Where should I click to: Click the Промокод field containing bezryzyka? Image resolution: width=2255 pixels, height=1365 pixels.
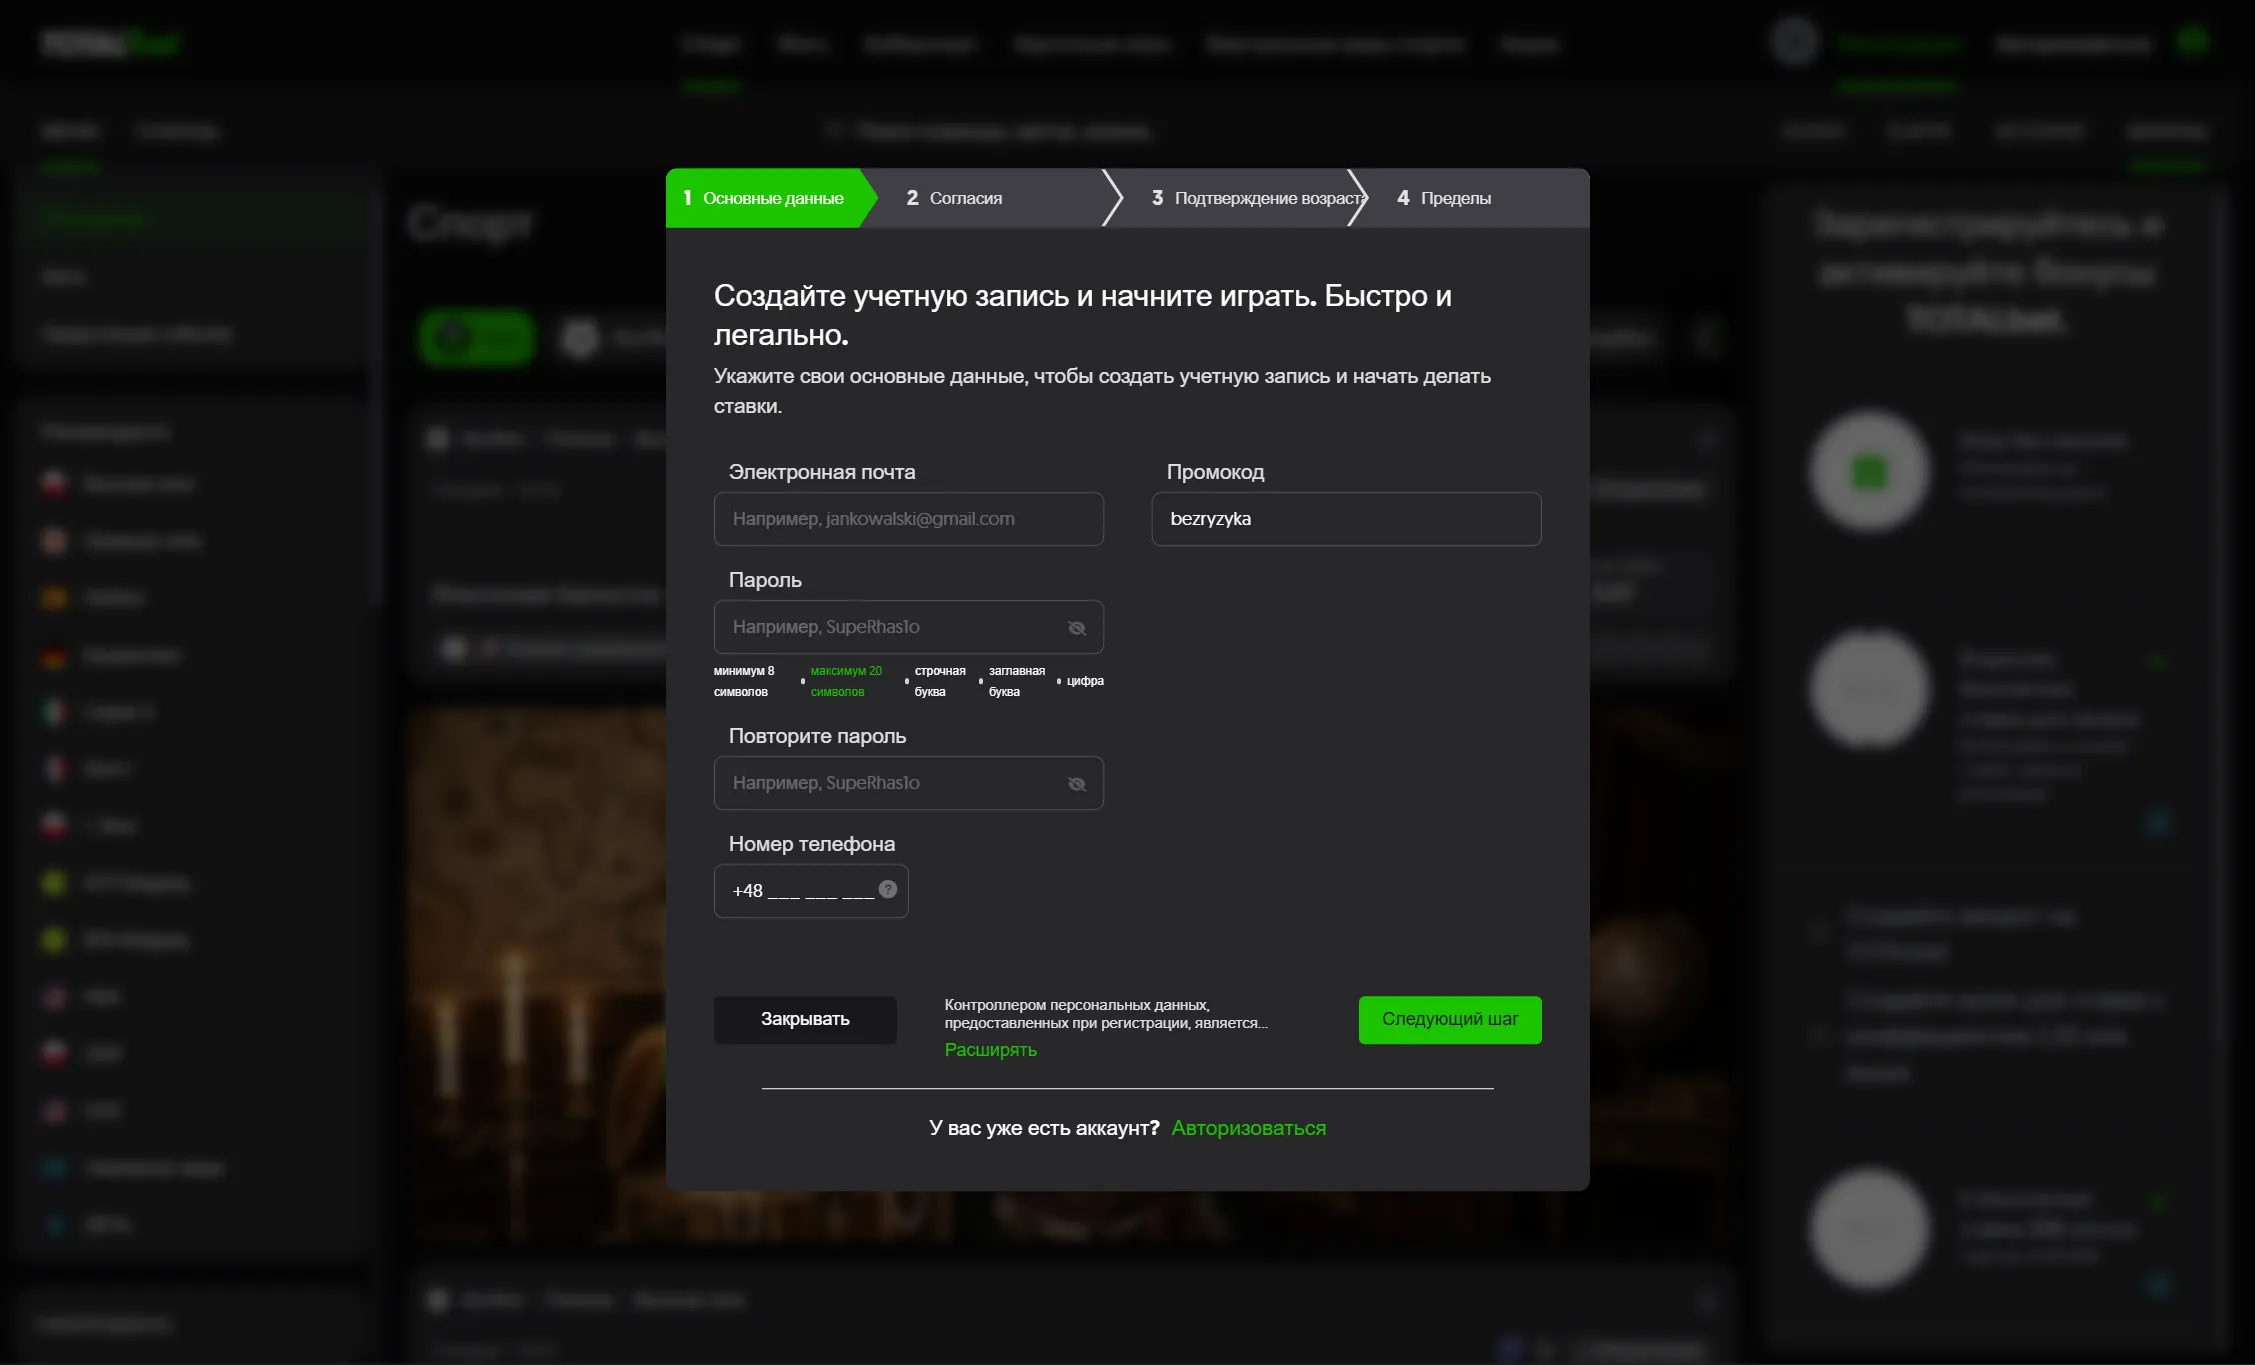(1346, 519)
